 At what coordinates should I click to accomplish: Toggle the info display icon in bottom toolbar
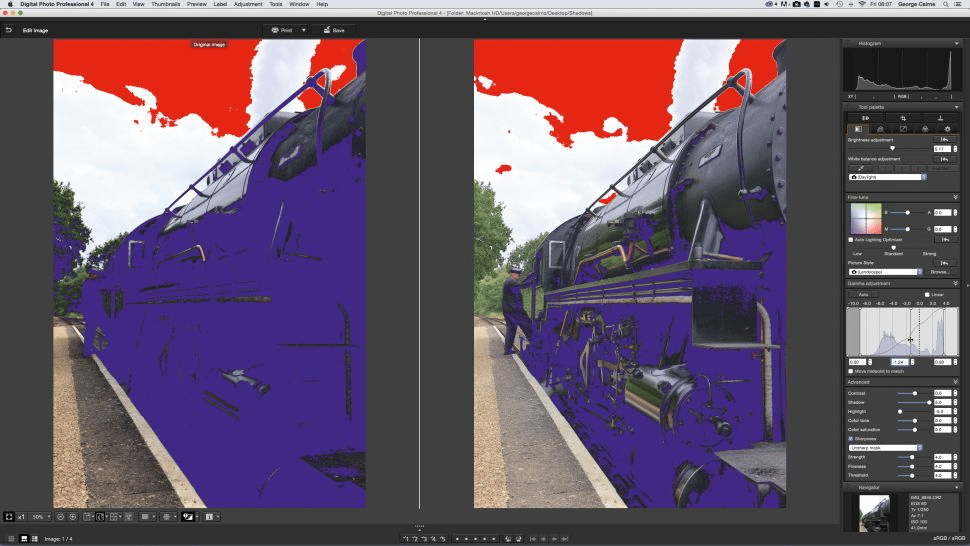tap(209, 516)
